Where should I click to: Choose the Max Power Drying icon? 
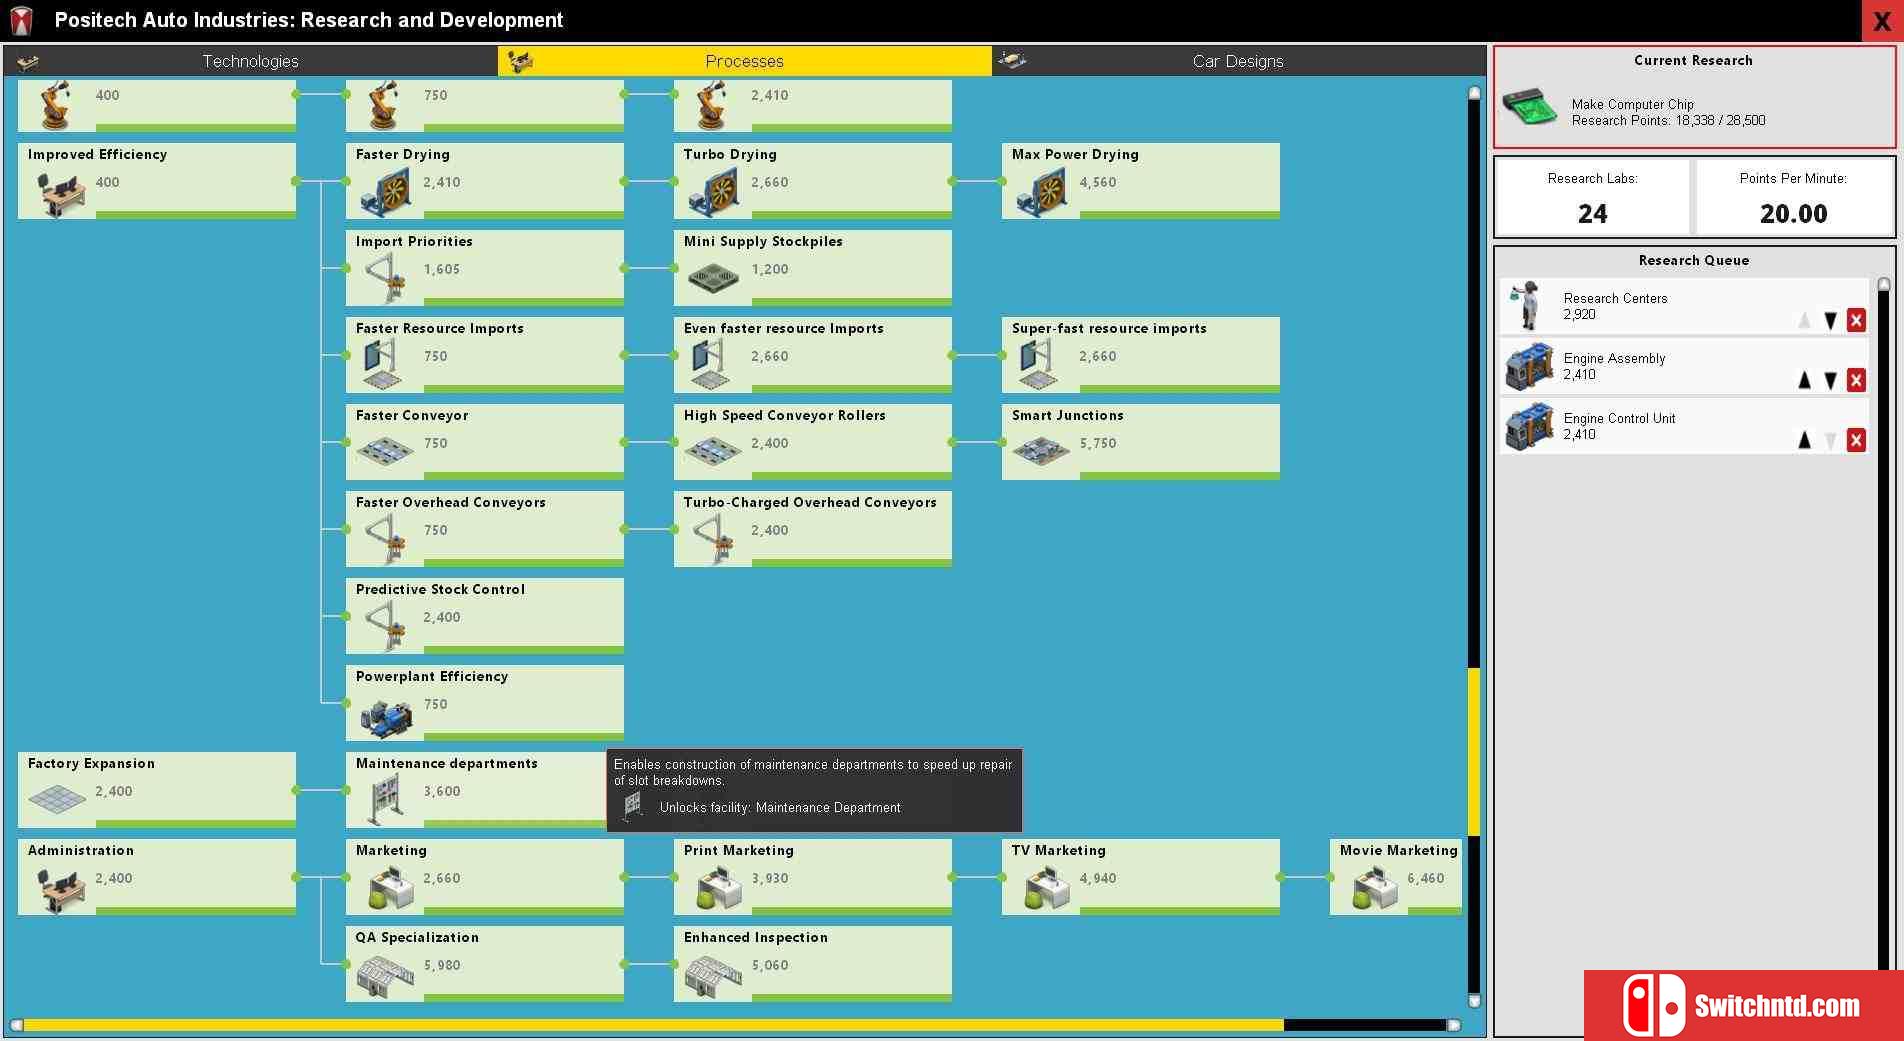pyautogui.click(x=1042, y=192)
